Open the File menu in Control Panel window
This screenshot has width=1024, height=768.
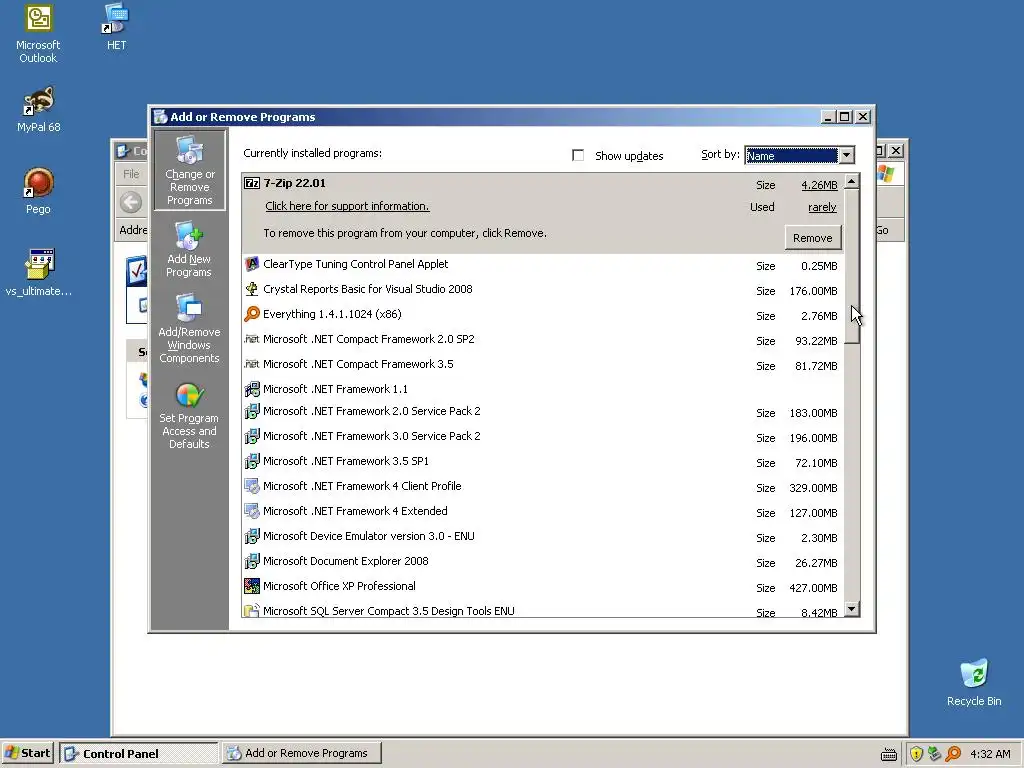click(x=131, y=174)
